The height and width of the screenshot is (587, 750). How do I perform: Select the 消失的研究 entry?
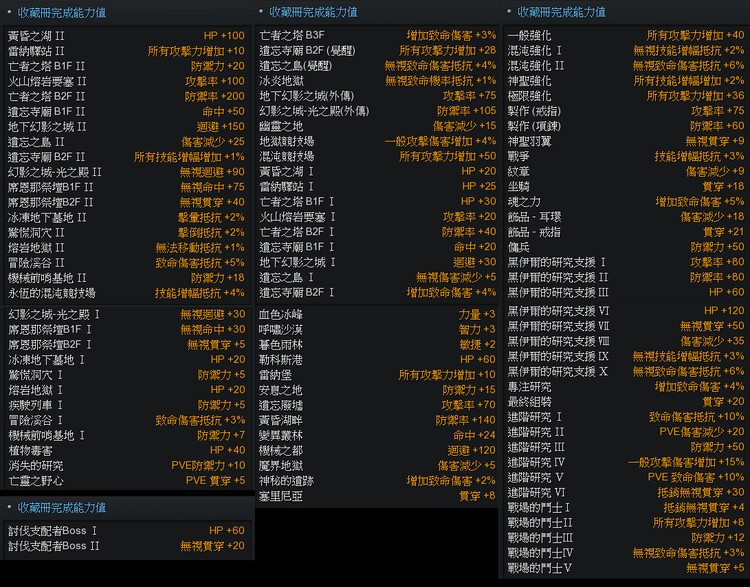[36, 466]
